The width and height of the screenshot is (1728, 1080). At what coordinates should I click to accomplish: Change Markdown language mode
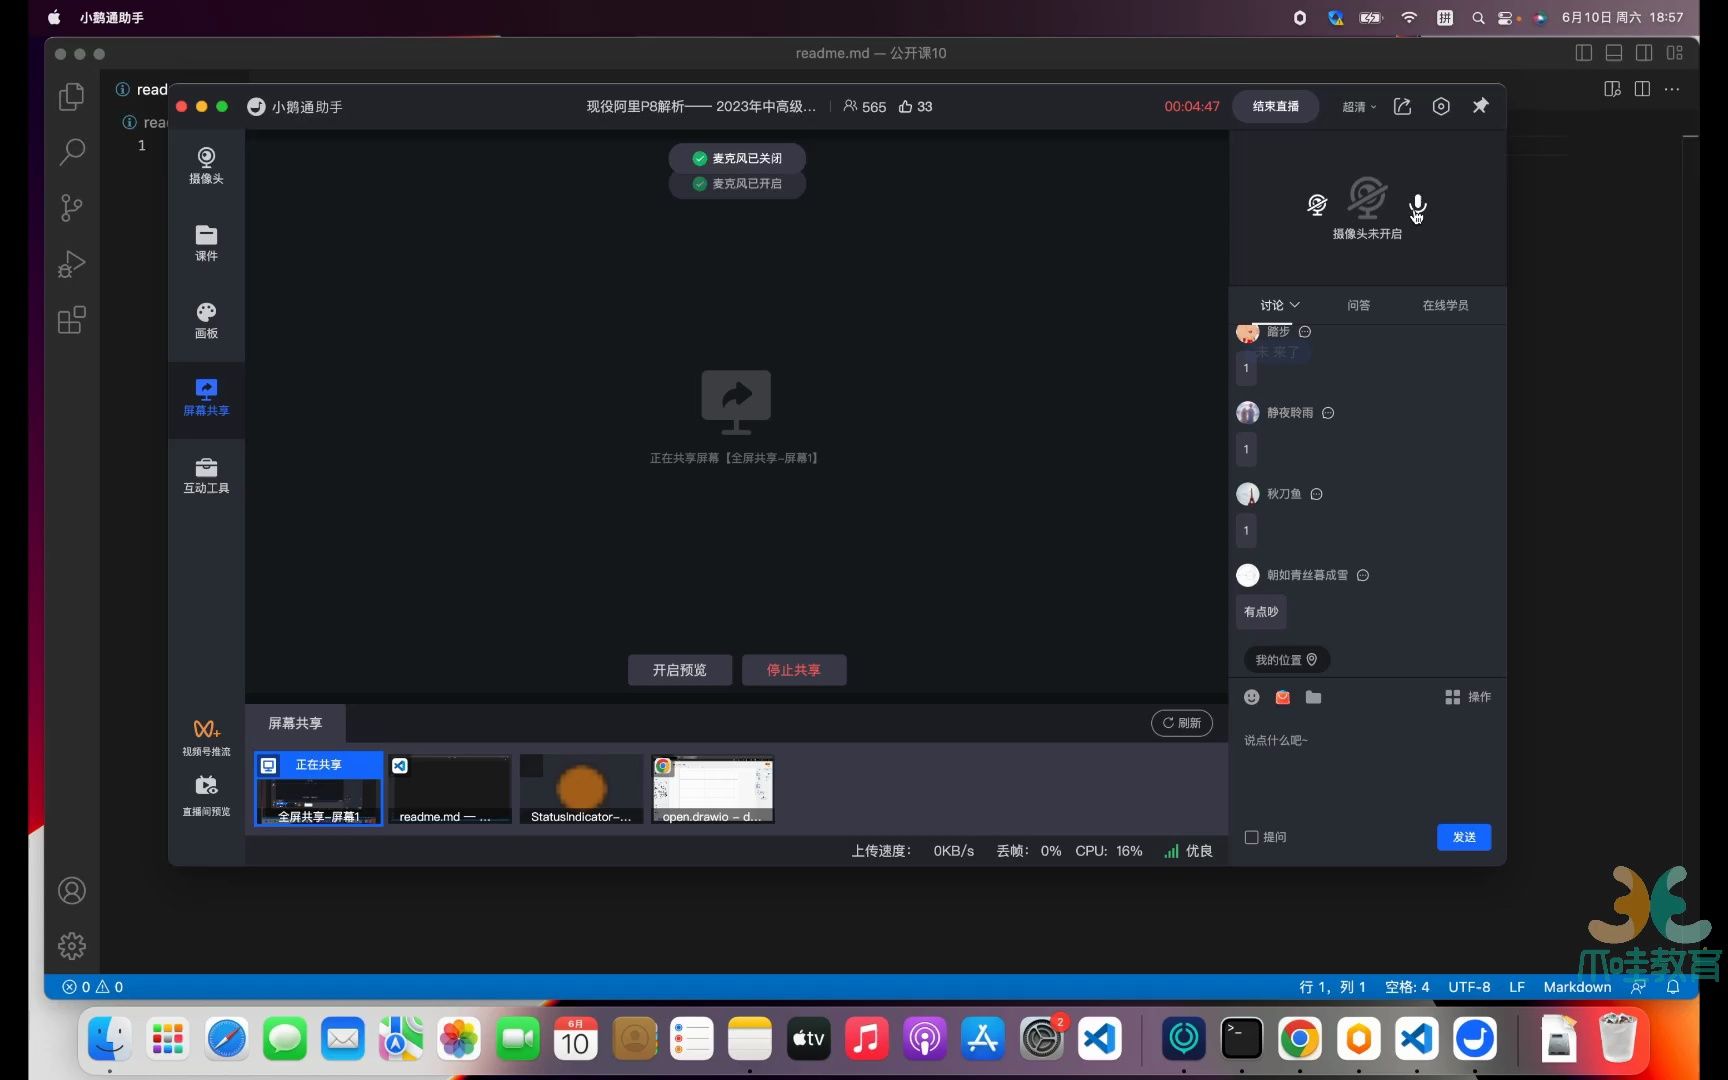[x=1577, y=987]
